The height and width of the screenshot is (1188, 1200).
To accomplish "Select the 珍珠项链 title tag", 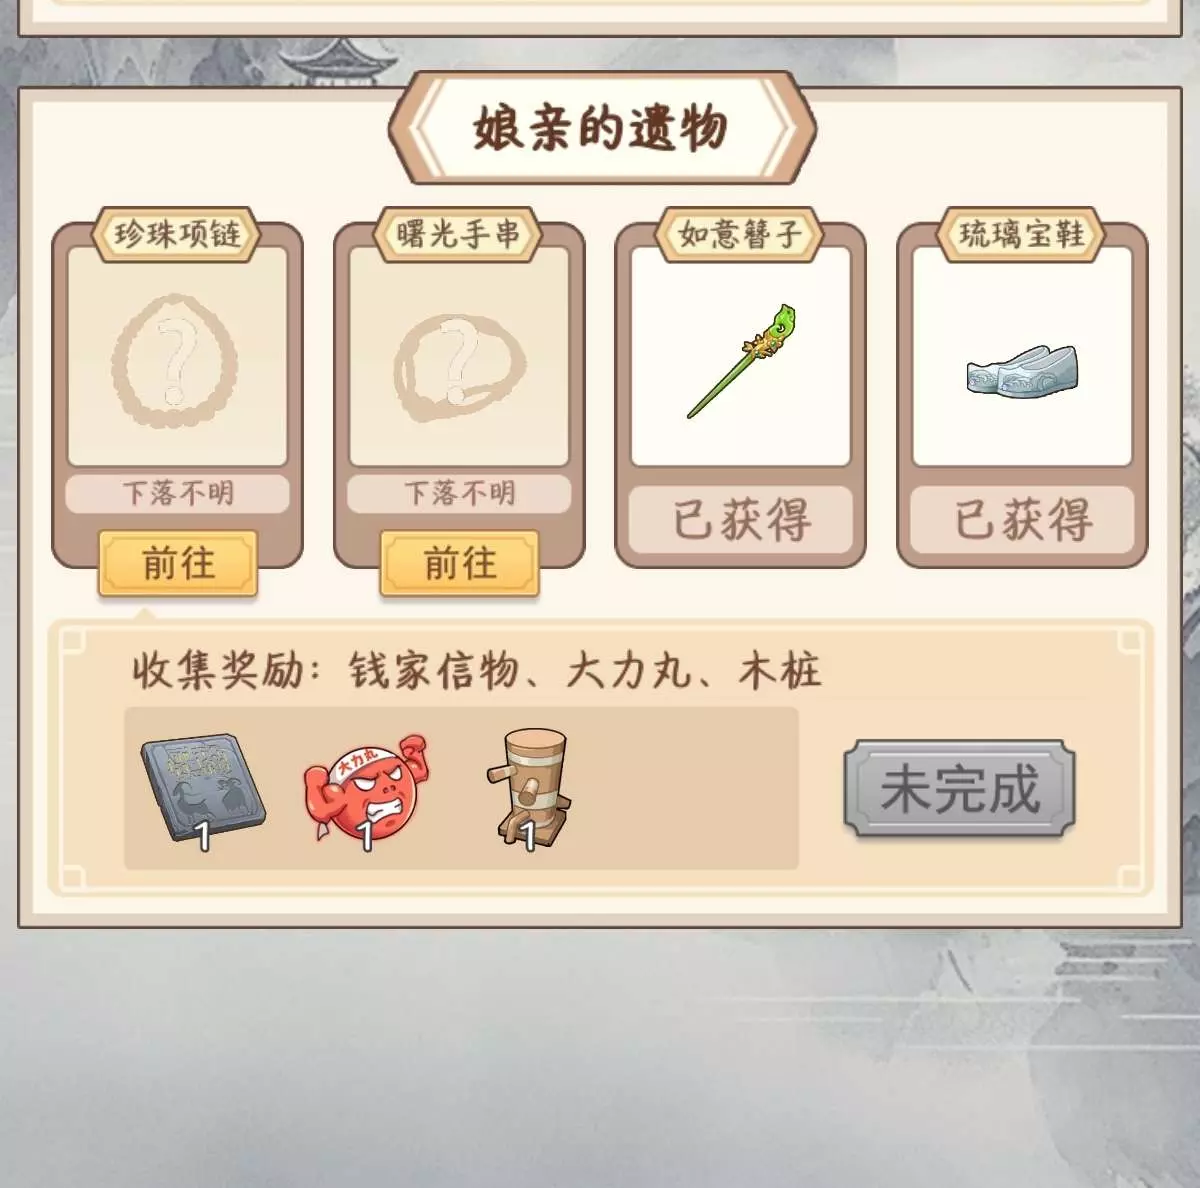I will [176, 234].
